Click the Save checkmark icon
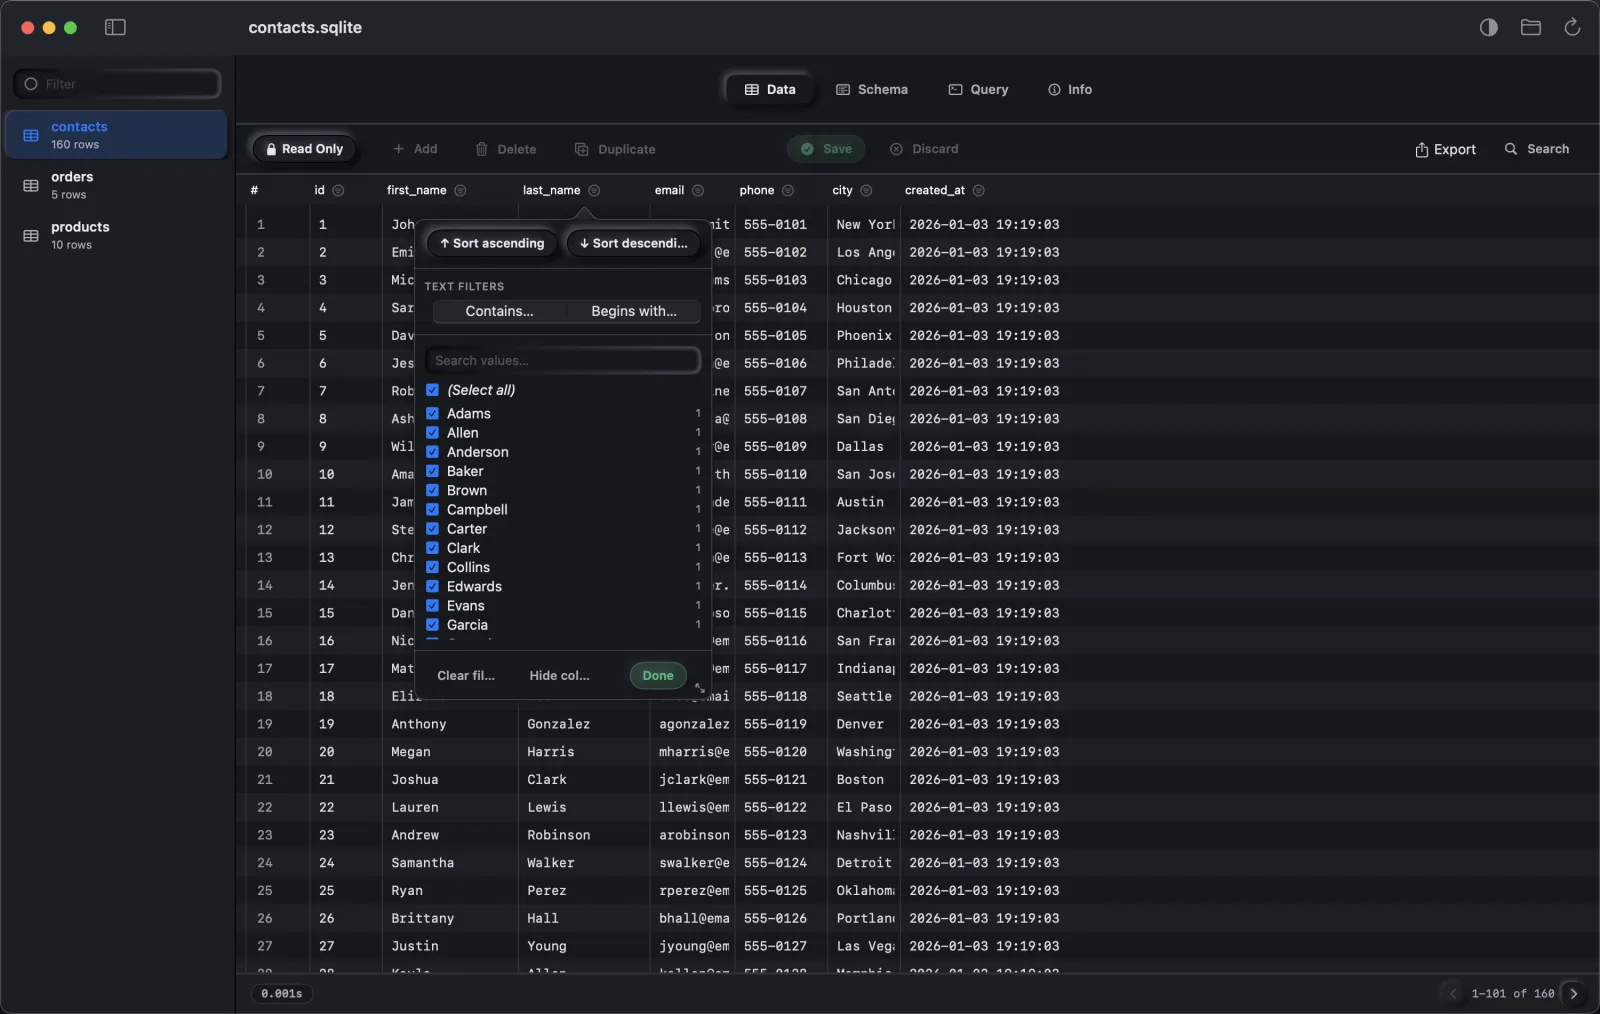This screenshot has height=1014, width=1600. [807, 149]
